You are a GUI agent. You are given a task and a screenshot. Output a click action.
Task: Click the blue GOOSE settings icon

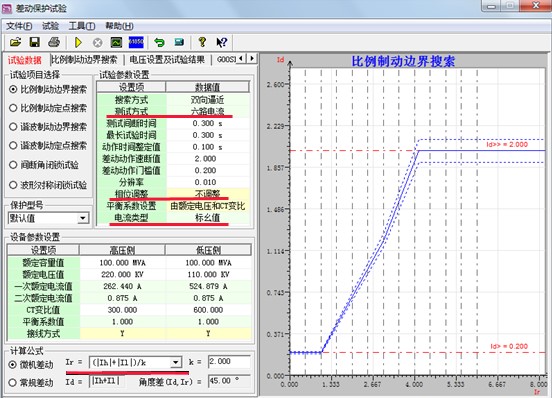coord(136,42)
